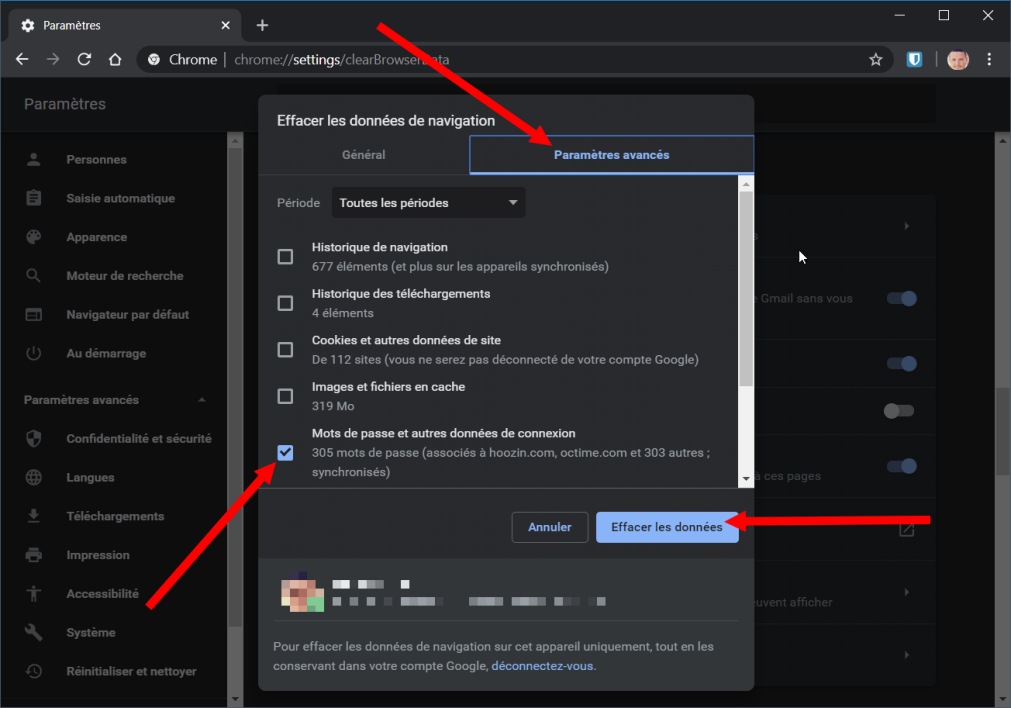Switch to the Général tab
Image resolution: width=1011 pixels, height=708 pixels.
[363, 155]
